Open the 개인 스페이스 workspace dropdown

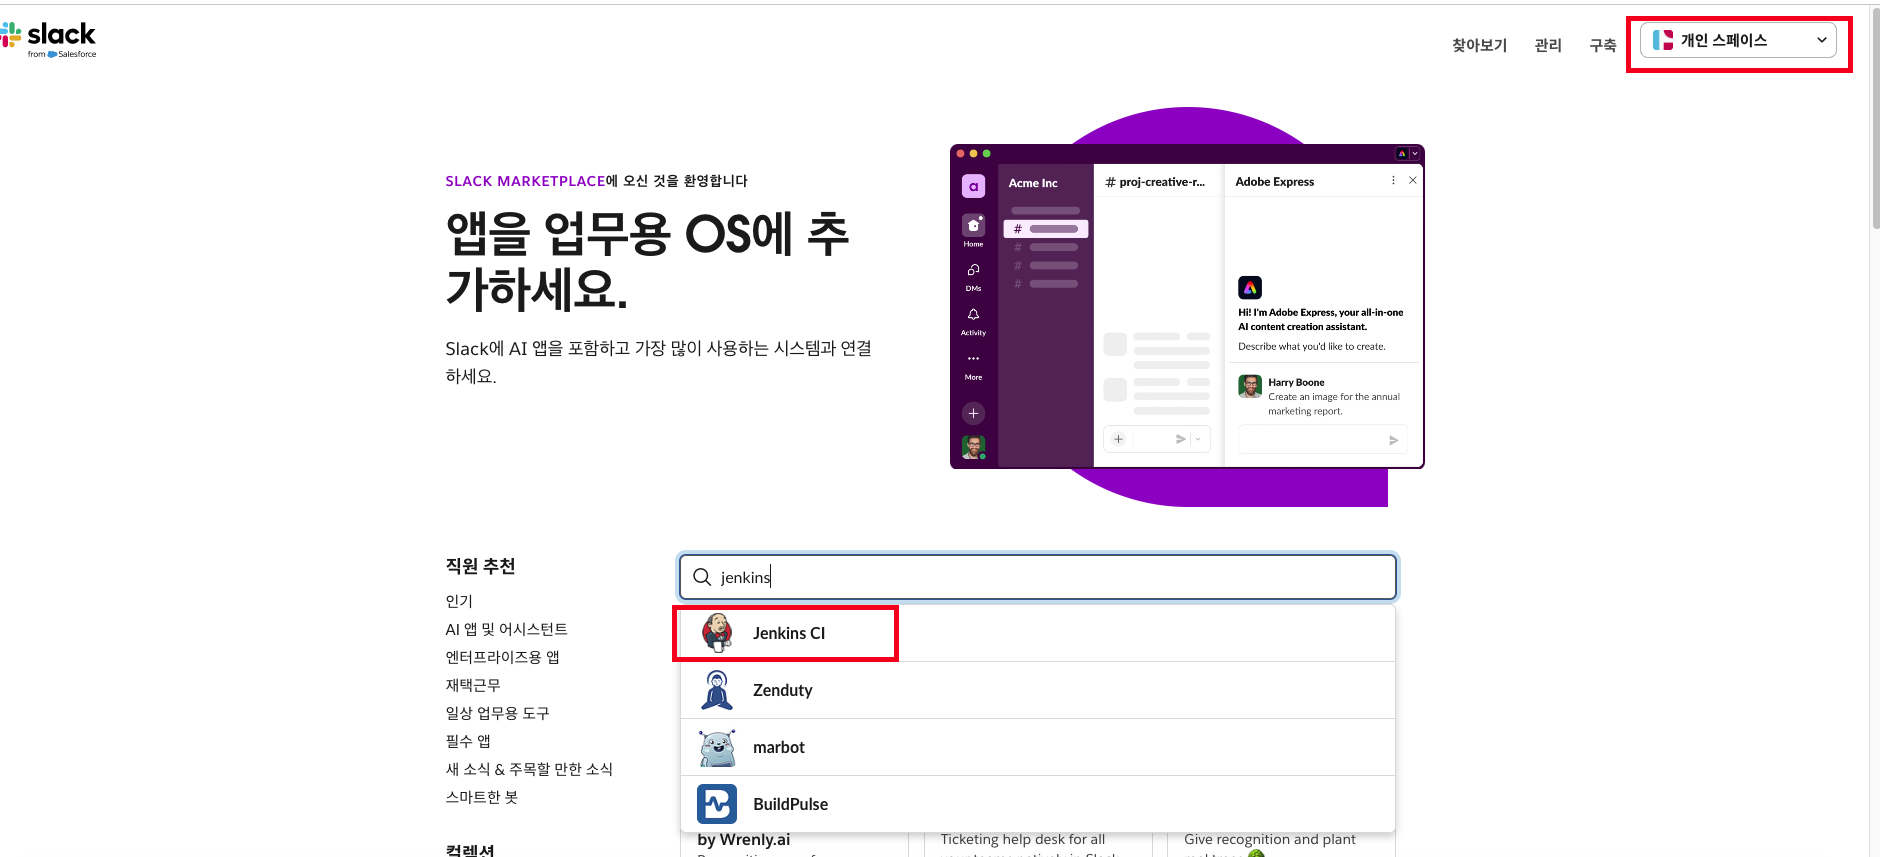pos(1738,40)
